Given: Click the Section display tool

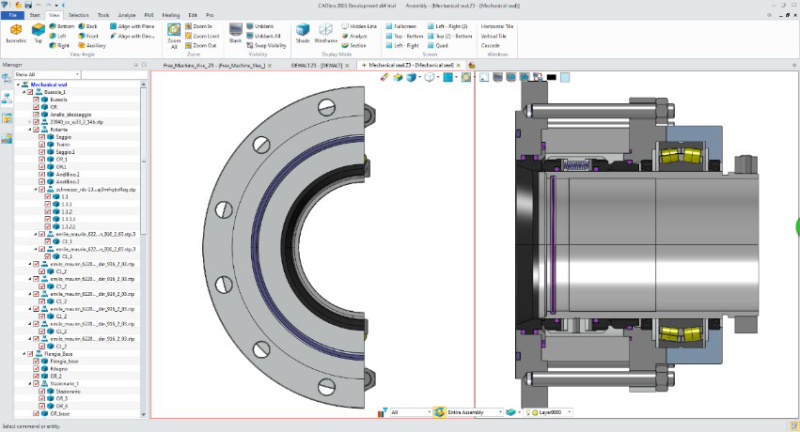Looking at the screenshot, I should click(354, 45).
